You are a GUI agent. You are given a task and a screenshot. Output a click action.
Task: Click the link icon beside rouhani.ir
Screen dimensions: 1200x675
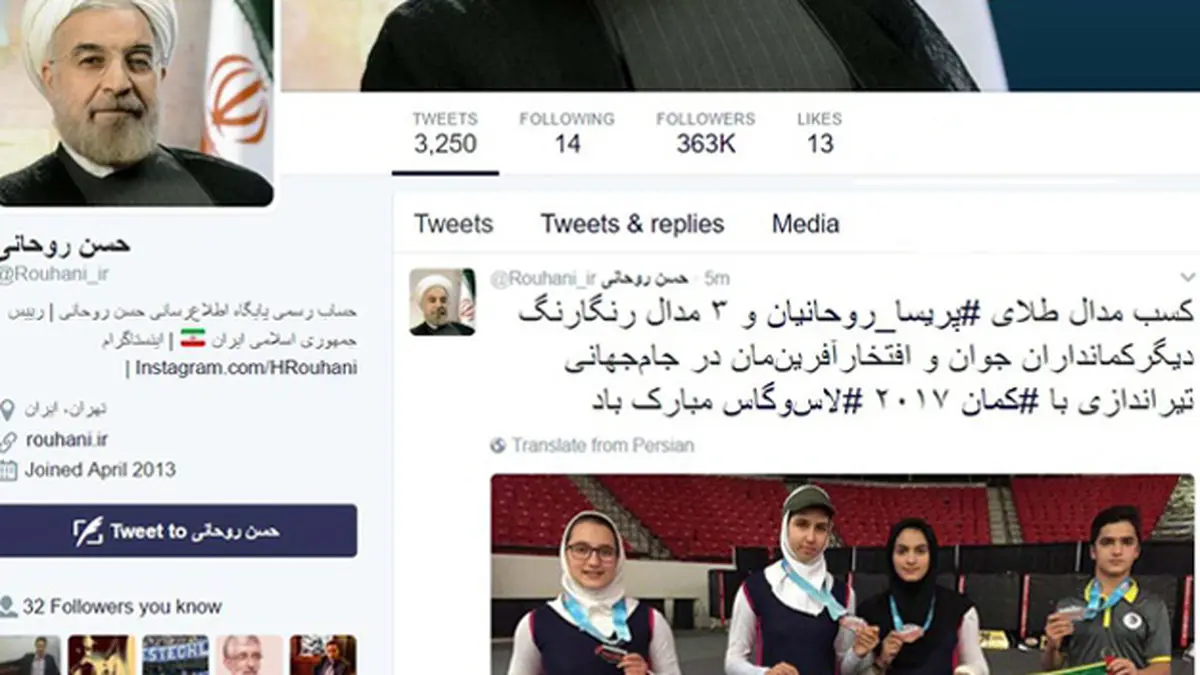pyautogui.click(x=8, y=440)
